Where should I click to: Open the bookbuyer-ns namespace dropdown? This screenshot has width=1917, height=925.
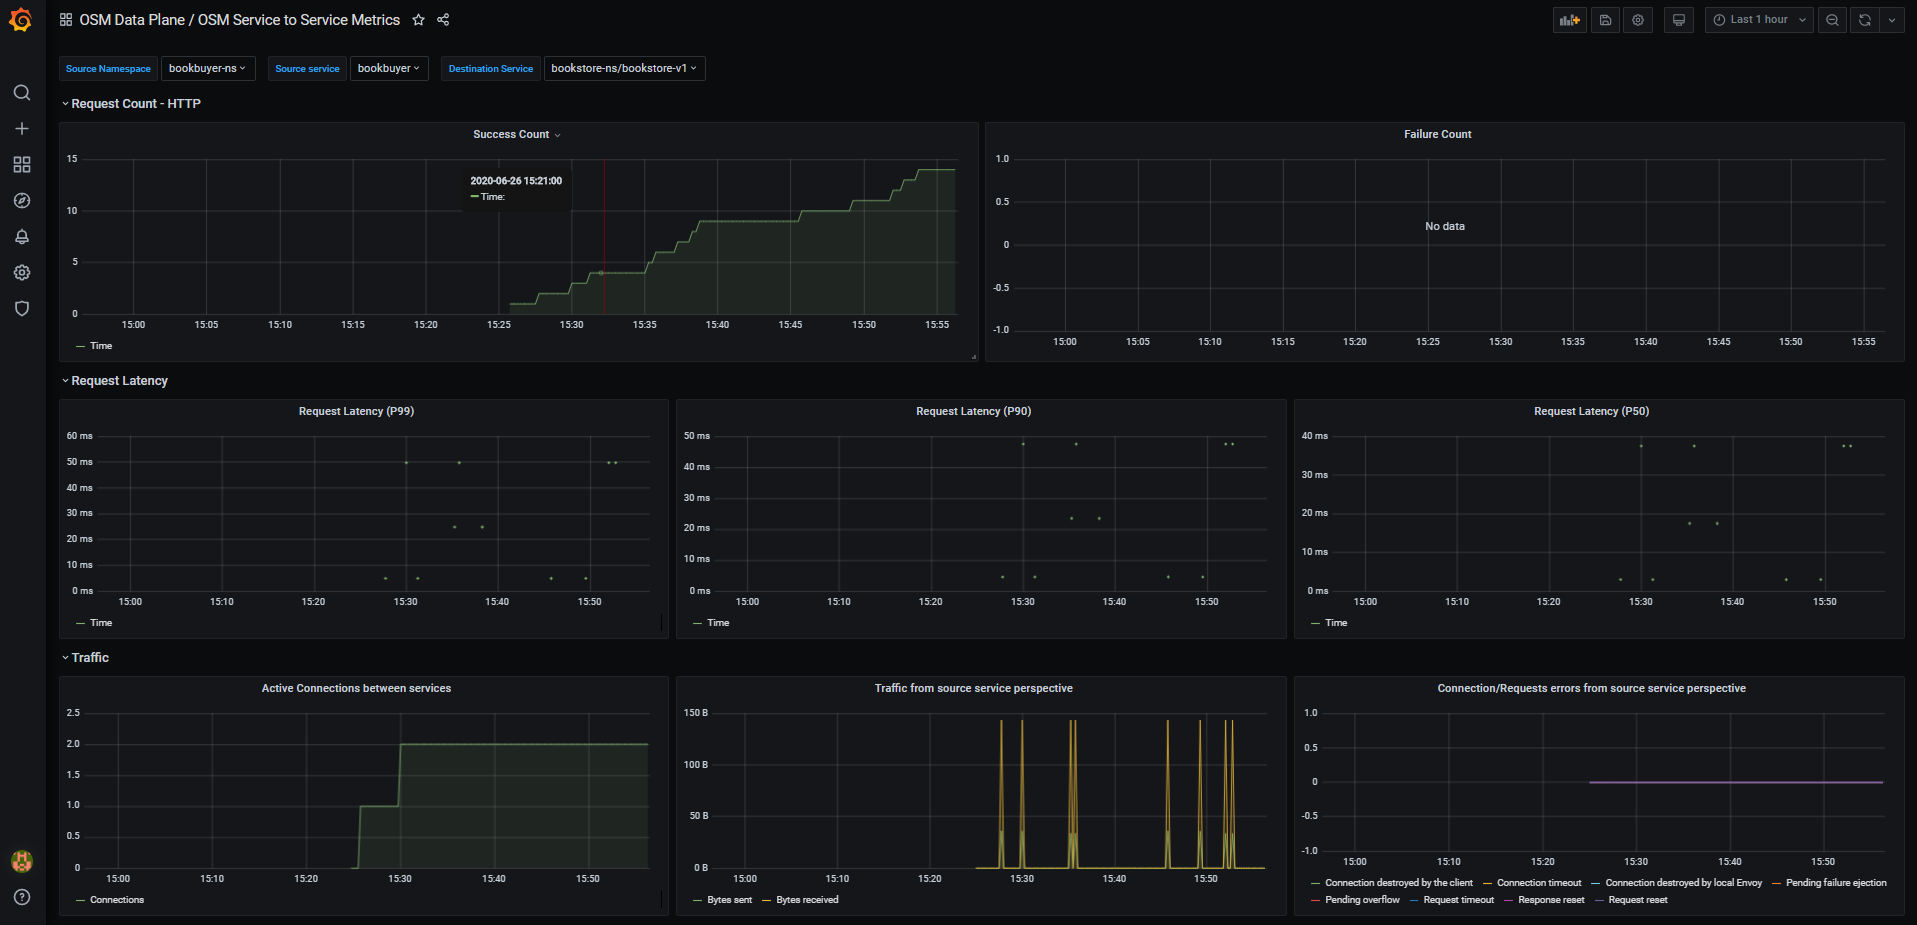(208, 68)
